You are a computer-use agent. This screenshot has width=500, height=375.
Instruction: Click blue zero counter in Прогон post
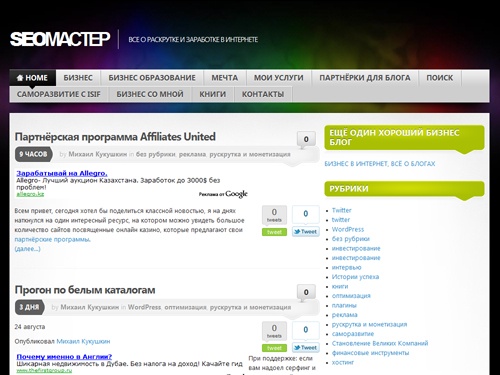[x=306, y=330]
